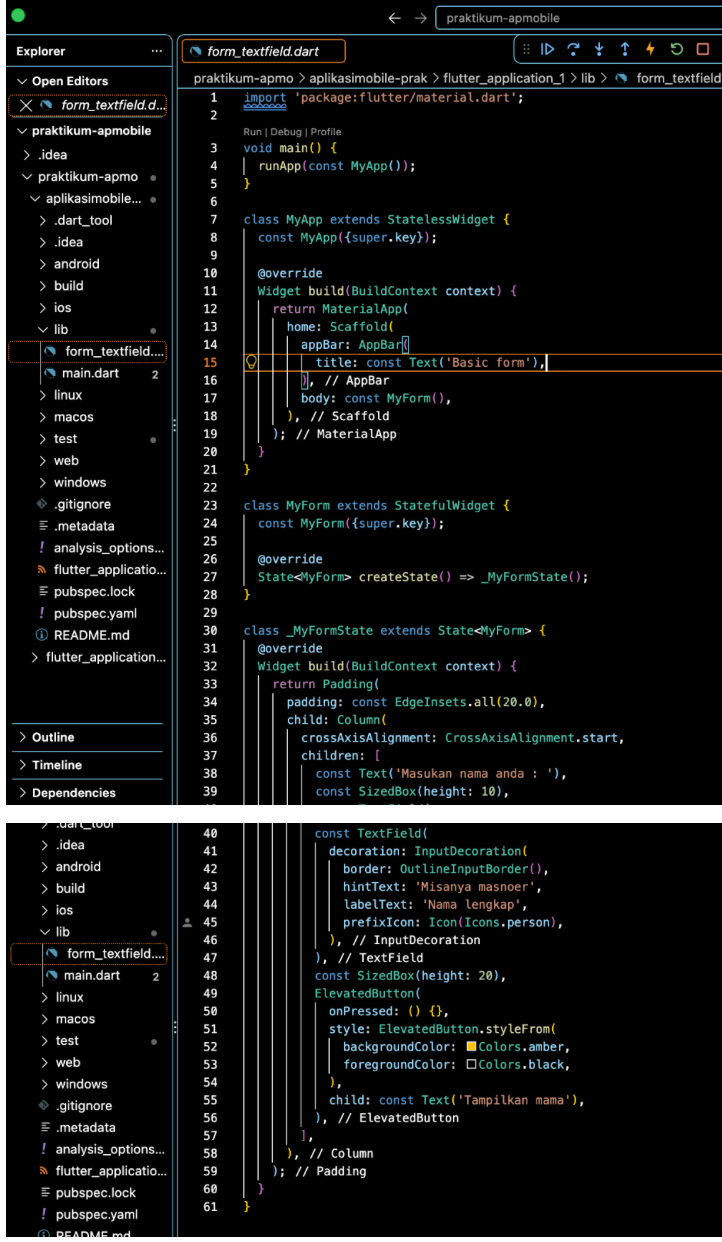Image resolution: width=722 pixels, height=1242 pixels.
Task: Click the 'Tampilkan mama' string
Action: (x=519, y=1100)
